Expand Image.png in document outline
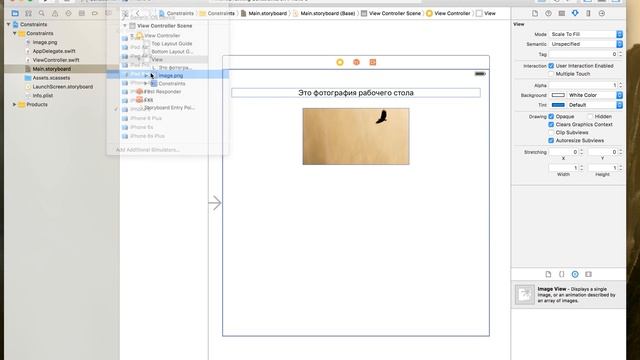This screenshot has height=360, width=640. [146, 76]
